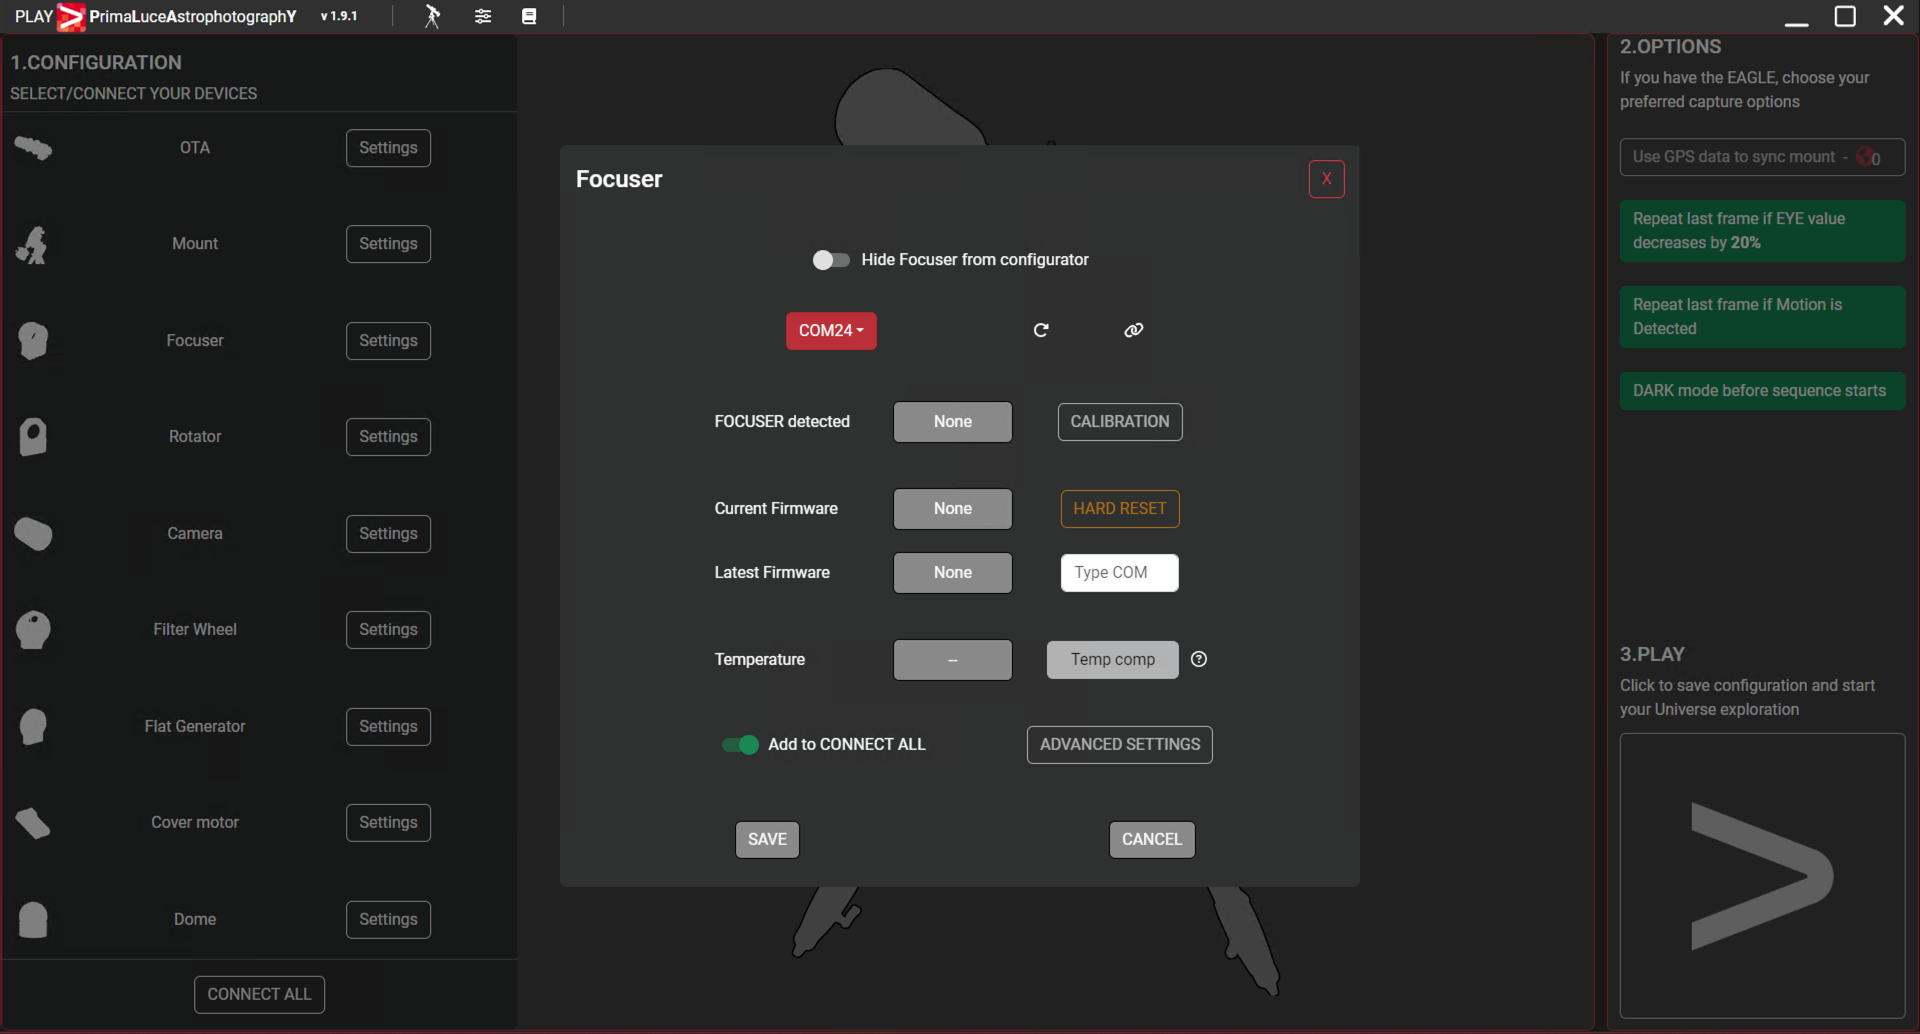This screenshot has width=1920, height=1034.
Task: Open Camera Settings
Action: pyautogui.click(x=388, y=534)
